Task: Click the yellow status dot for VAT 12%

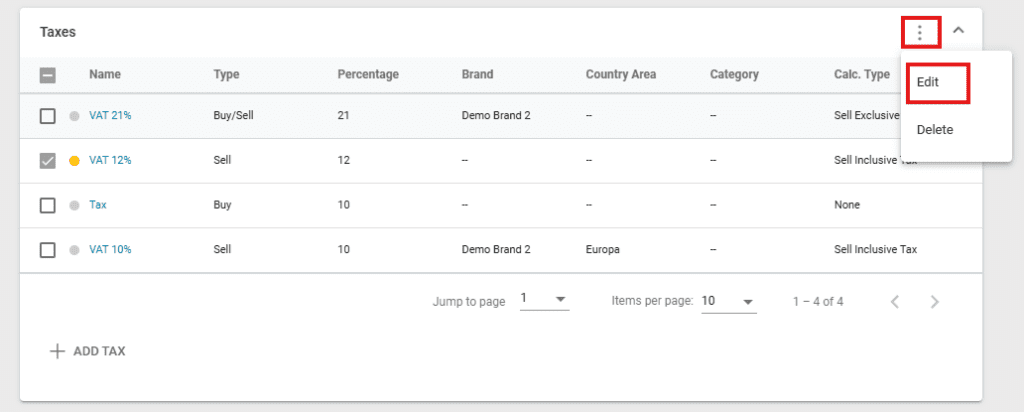Action: point(74,161)
